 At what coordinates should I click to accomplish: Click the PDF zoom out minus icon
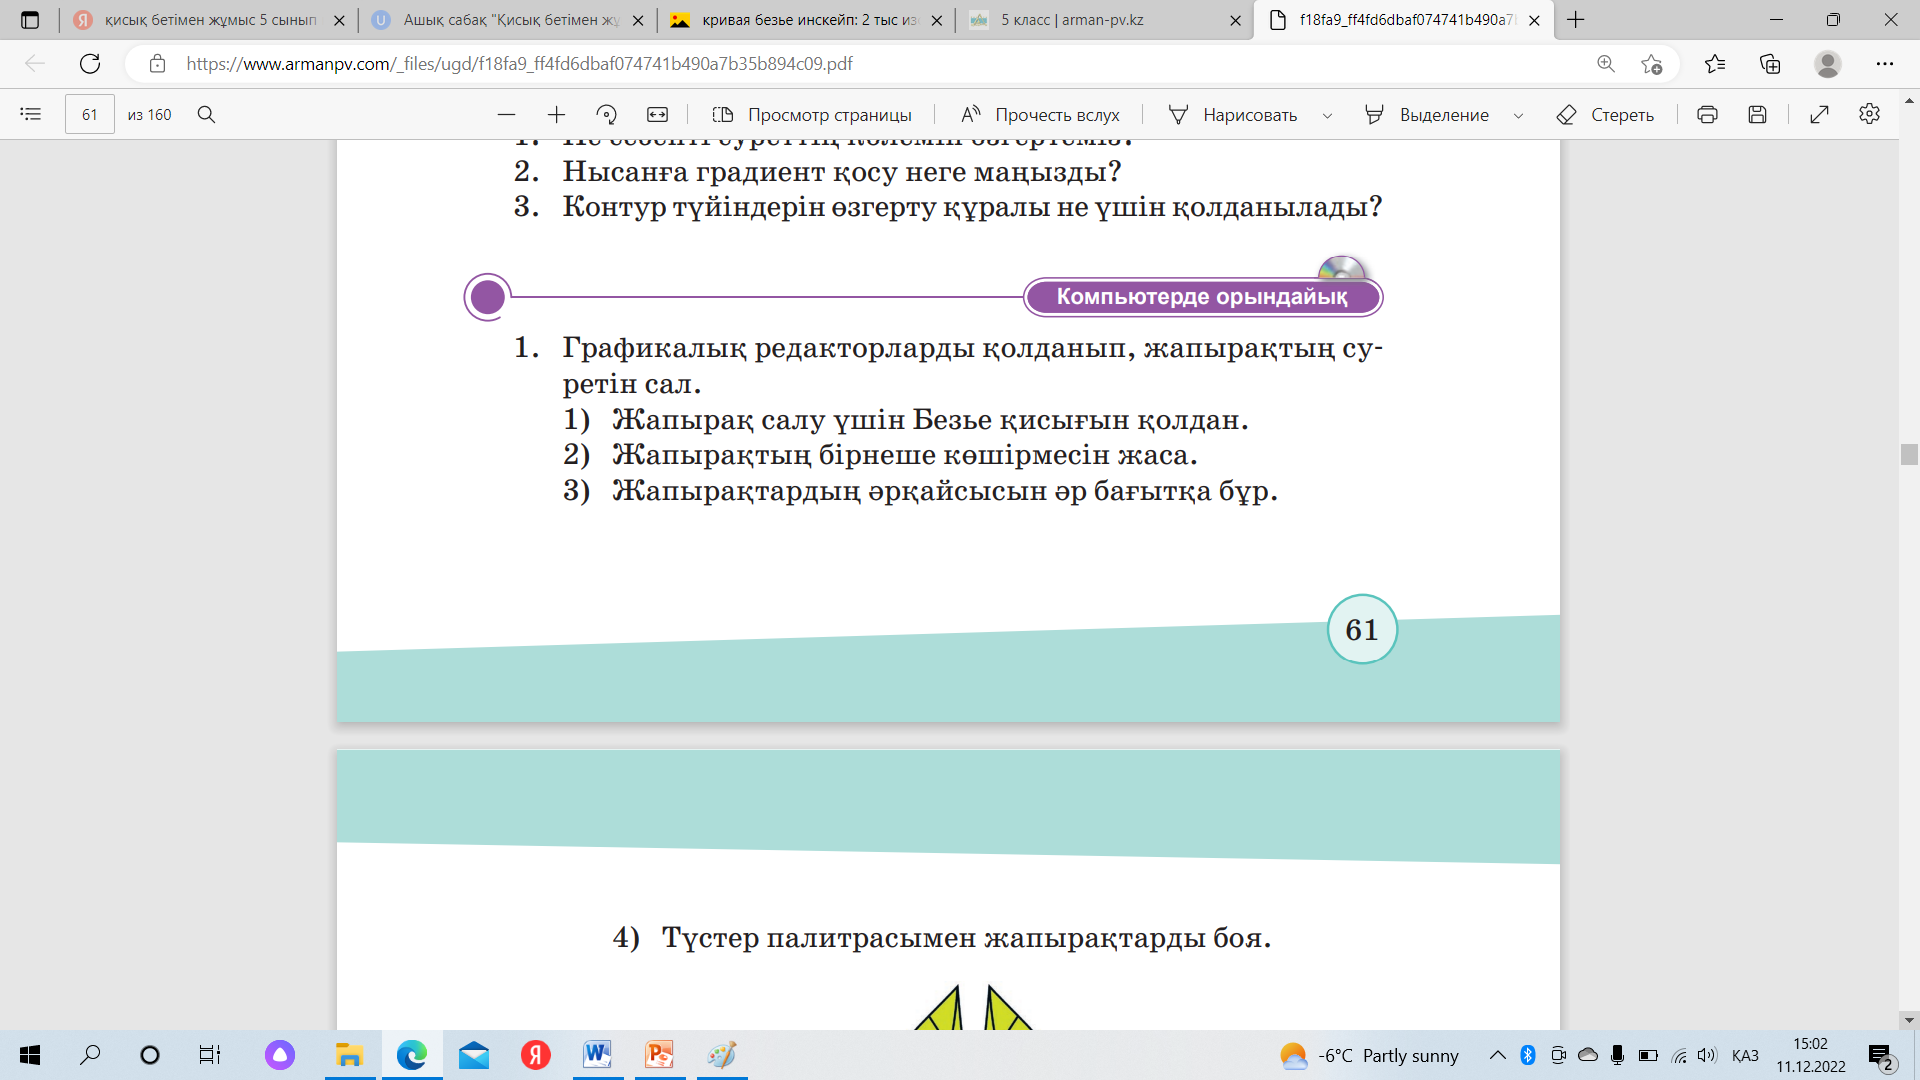pyautogui.click(x=507, y=115)
